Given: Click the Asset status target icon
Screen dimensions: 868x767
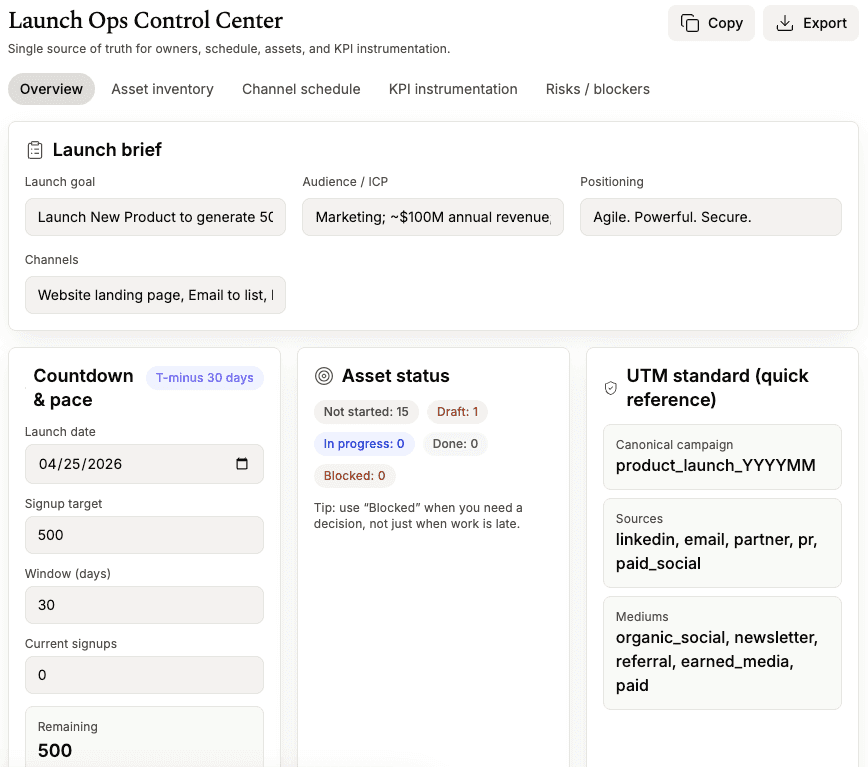Looking at the screenshot, I should (x=324, y=376).
